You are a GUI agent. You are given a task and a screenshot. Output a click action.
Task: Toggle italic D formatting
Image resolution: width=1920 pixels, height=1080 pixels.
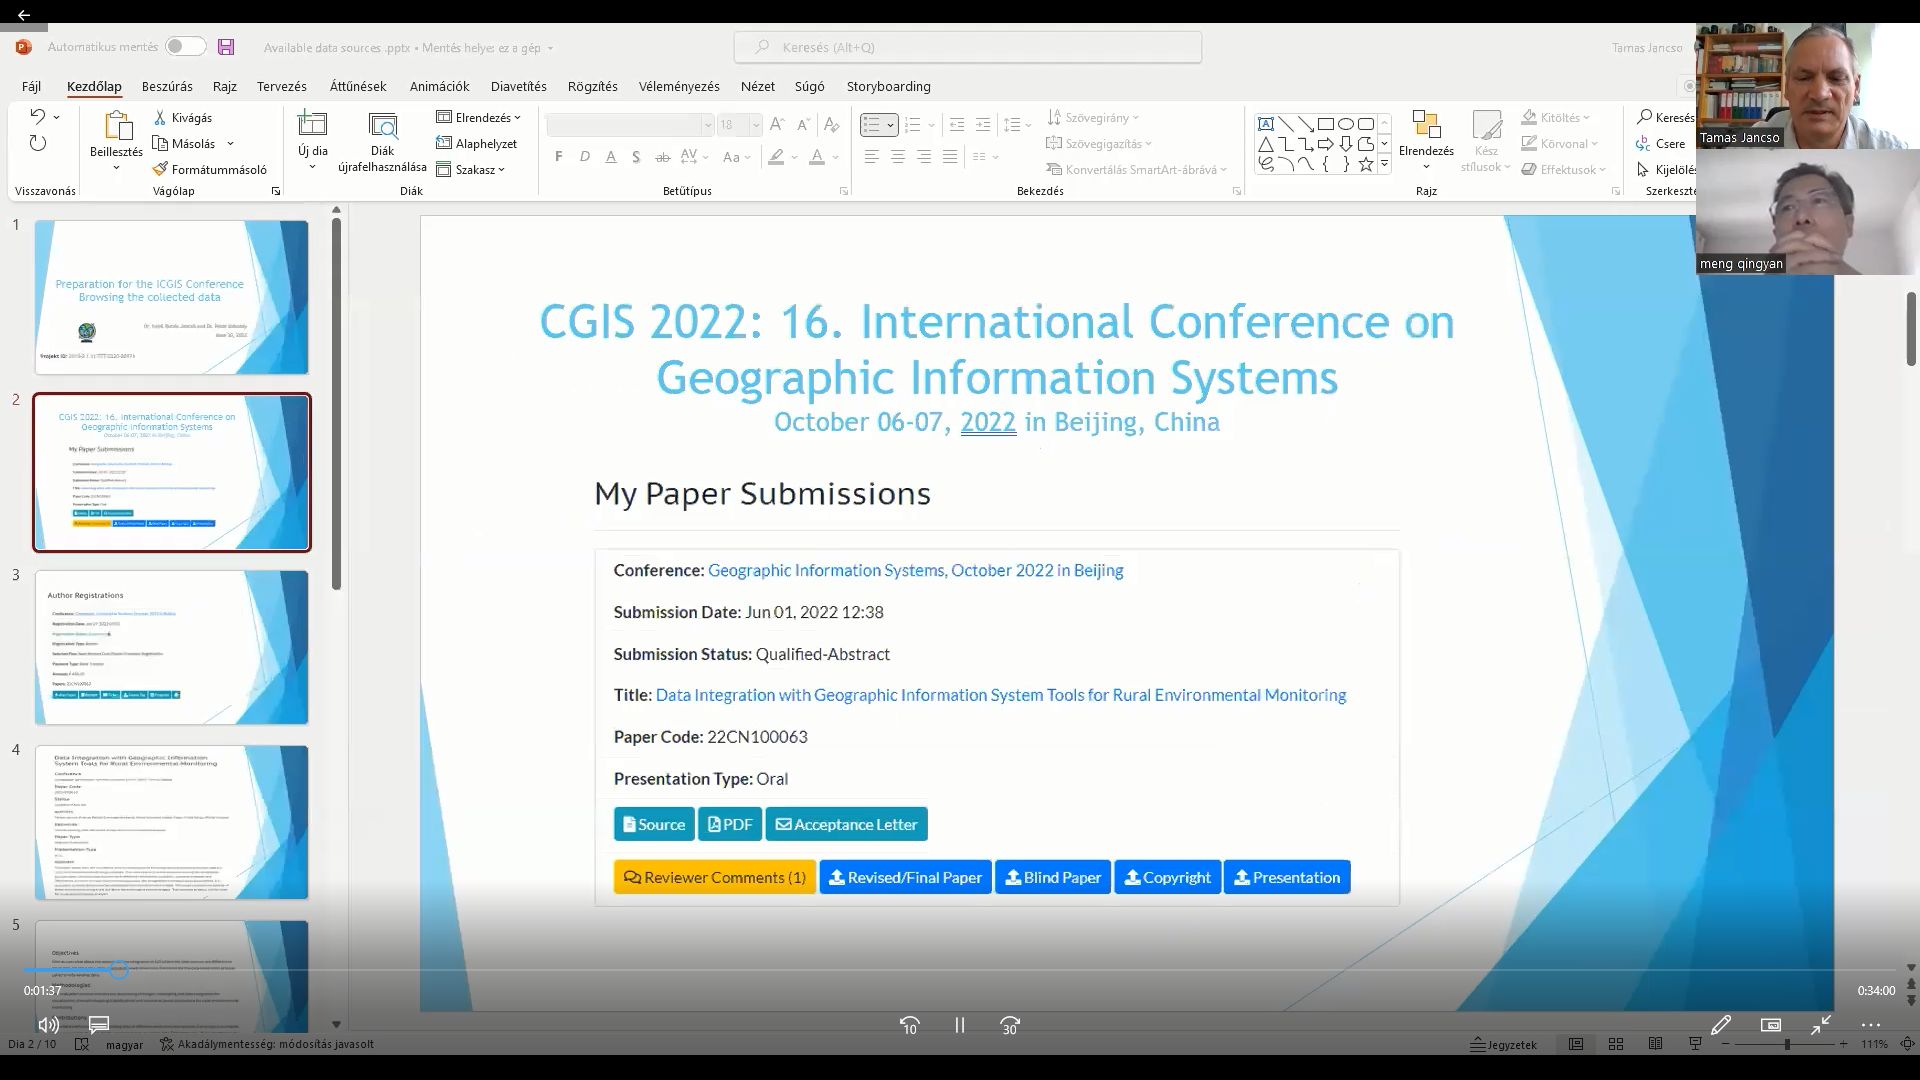tap(584, 157)
